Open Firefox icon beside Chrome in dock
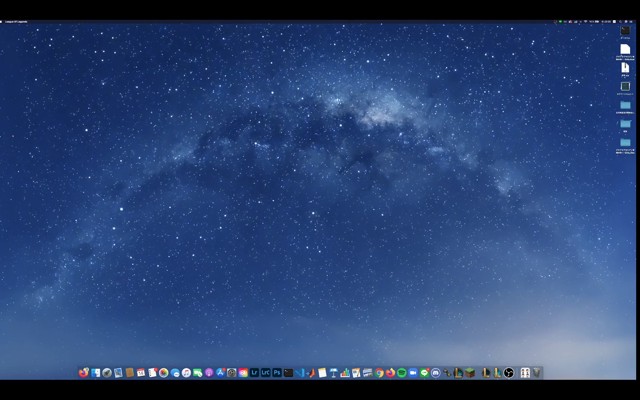640x400 pixels. point(390,373)
